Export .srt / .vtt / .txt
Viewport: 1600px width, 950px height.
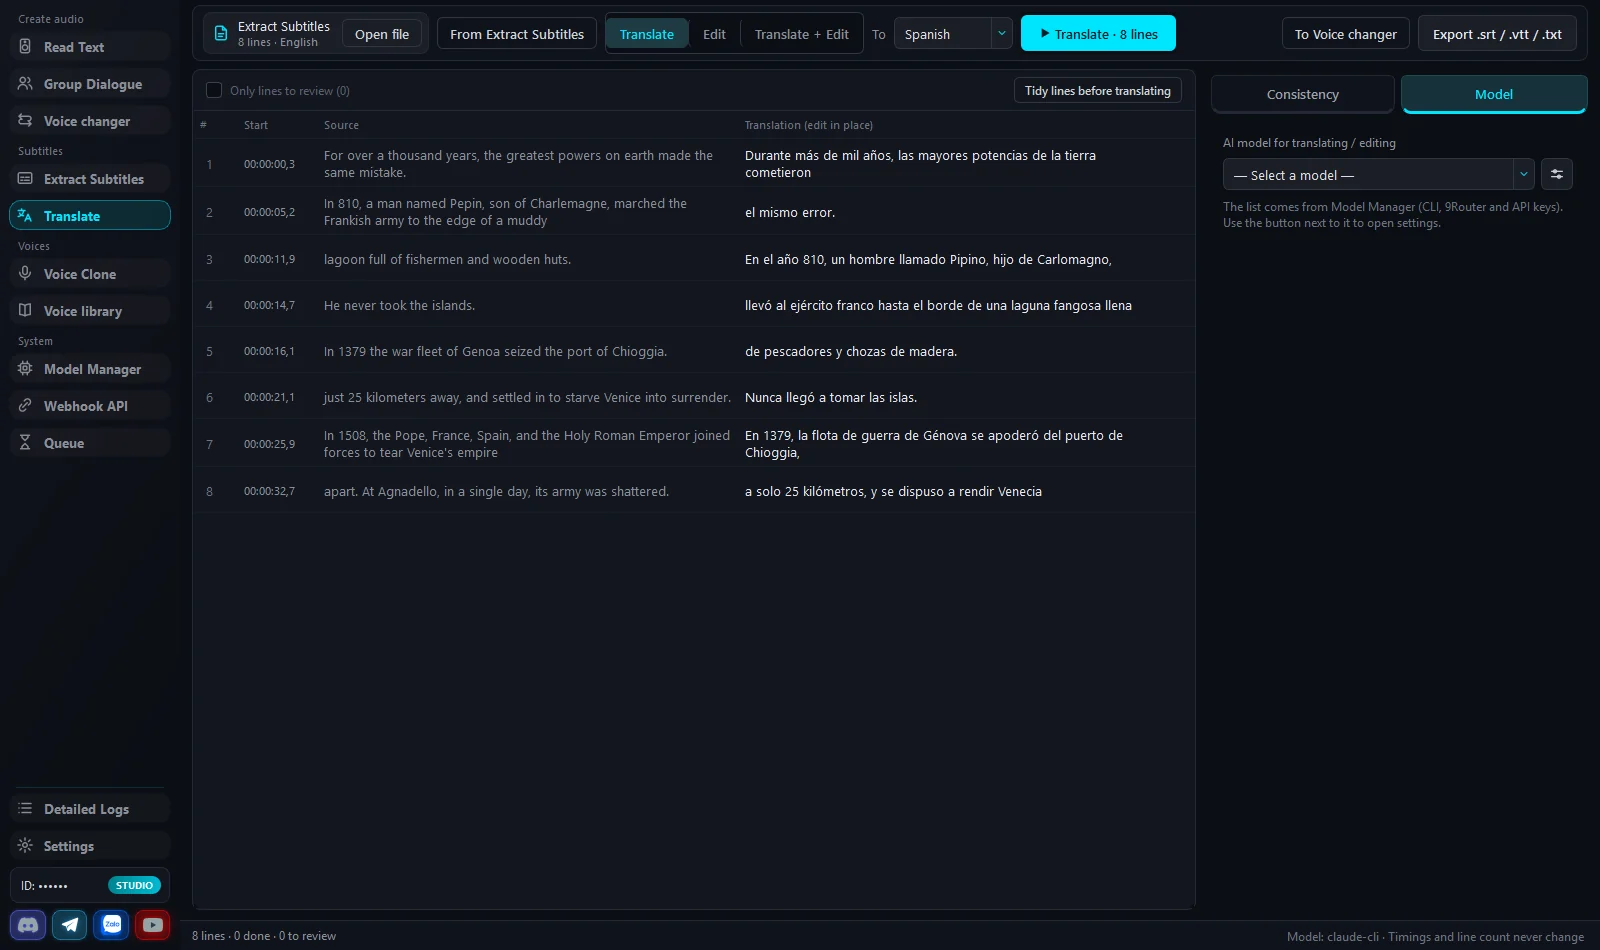[1497, 34]
